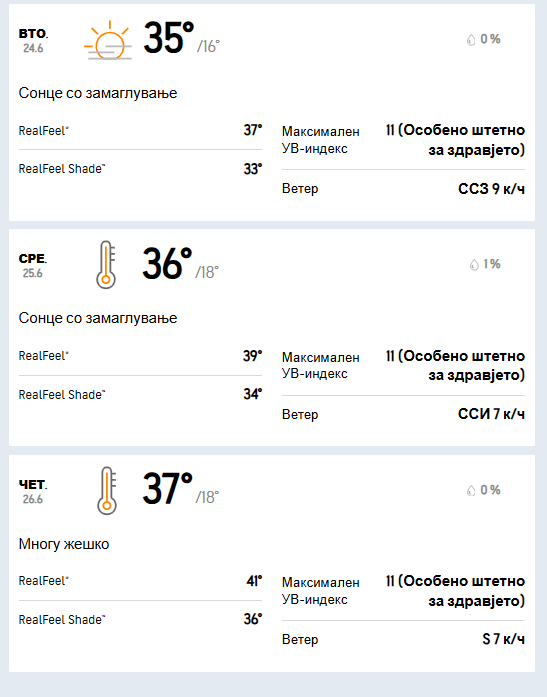Click RealFeel value 41° on Thursday

[254, 581]
